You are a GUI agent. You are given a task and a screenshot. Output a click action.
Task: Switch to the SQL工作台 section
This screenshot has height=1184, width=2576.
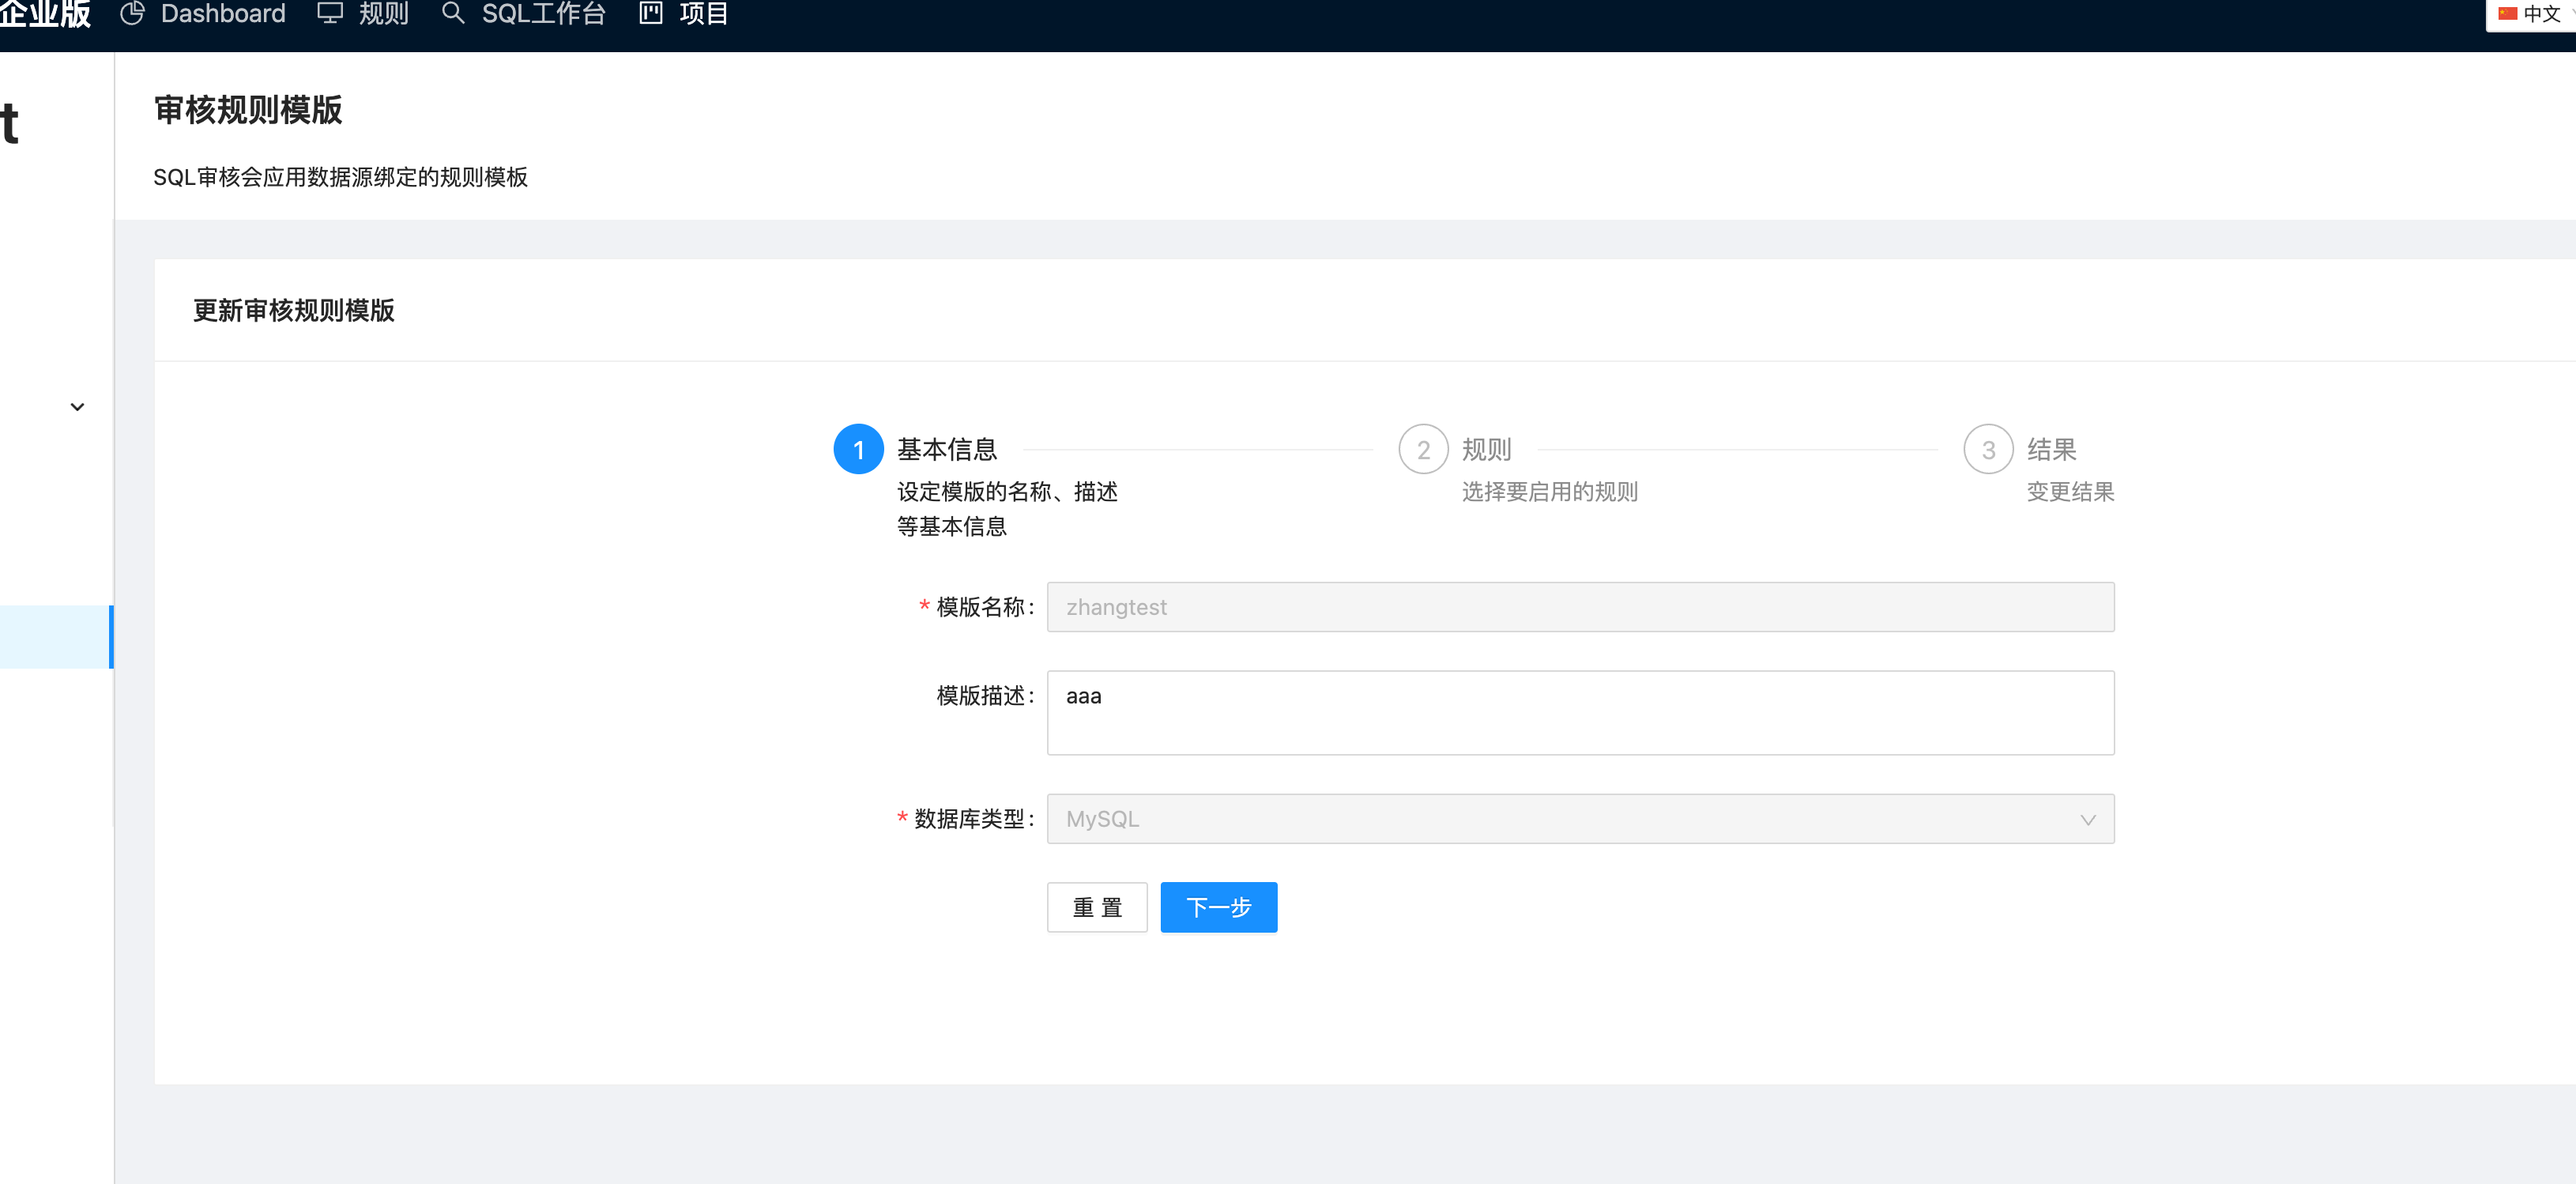coord(544,14)
